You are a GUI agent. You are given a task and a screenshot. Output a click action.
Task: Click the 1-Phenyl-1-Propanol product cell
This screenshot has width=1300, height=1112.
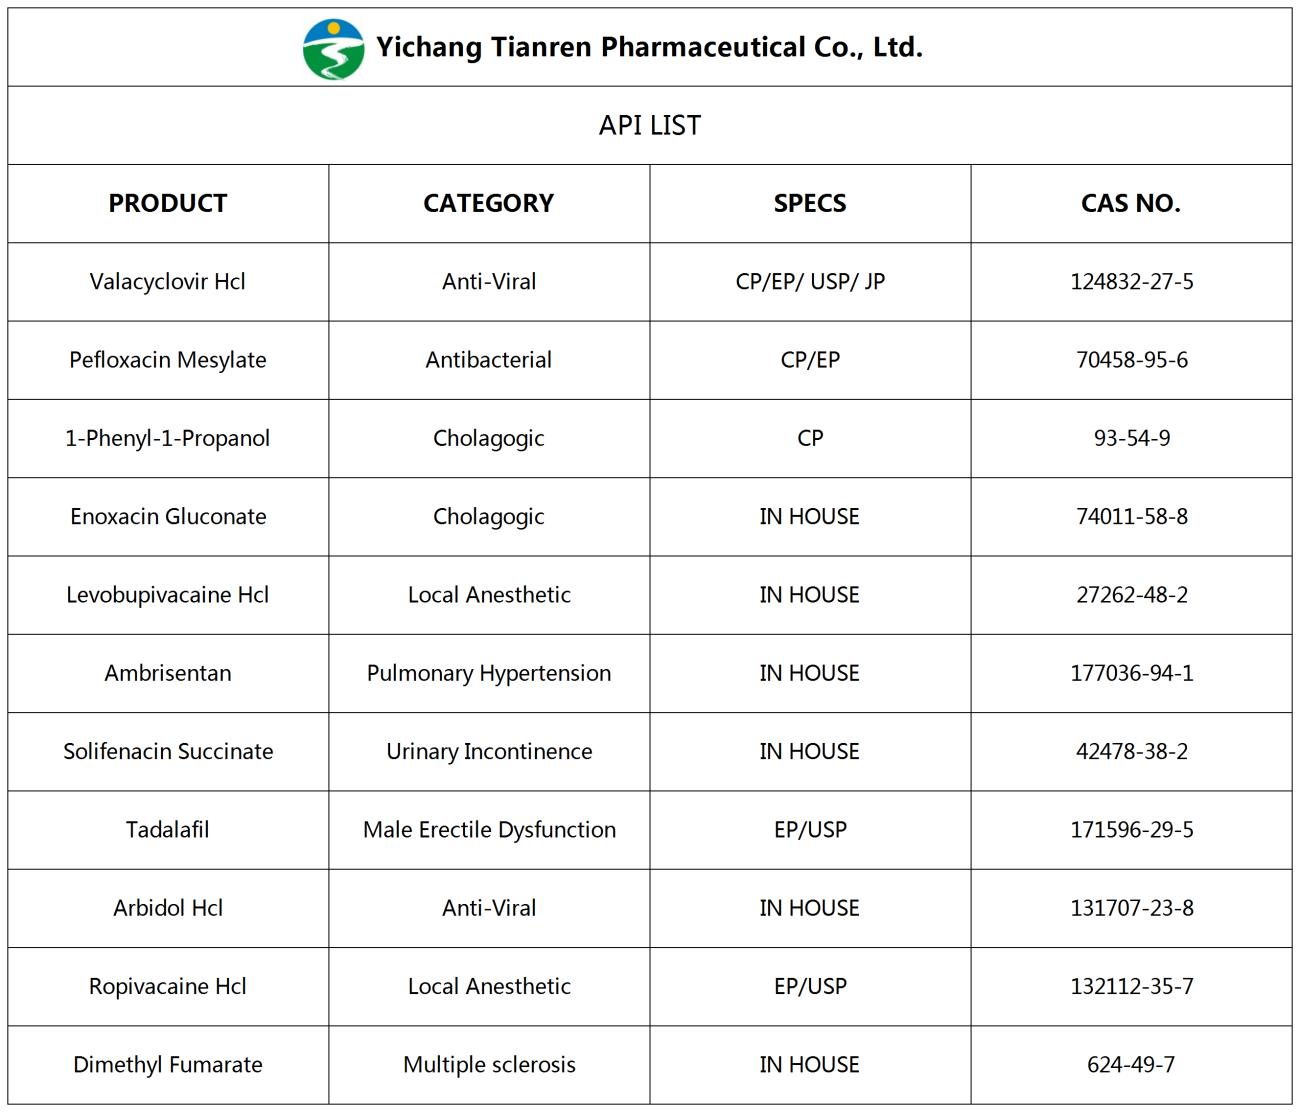pyautogui.click(x=168, y=438)
